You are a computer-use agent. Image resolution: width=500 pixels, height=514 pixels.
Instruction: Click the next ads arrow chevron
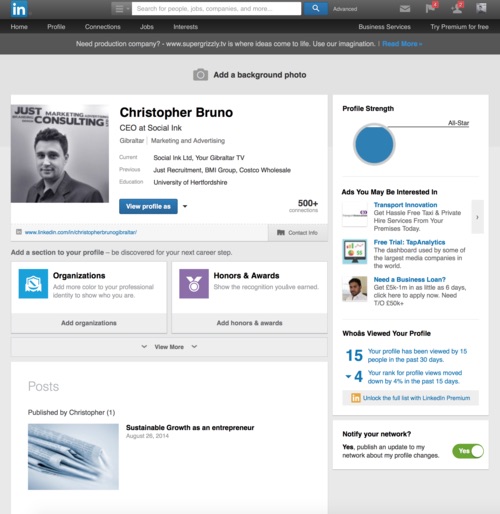click(x=477, y=217)
